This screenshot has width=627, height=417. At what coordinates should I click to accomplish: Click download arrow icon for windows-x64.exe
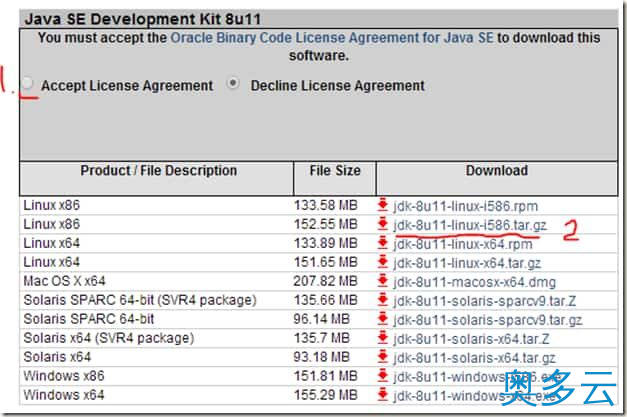(x=383, y=395)
